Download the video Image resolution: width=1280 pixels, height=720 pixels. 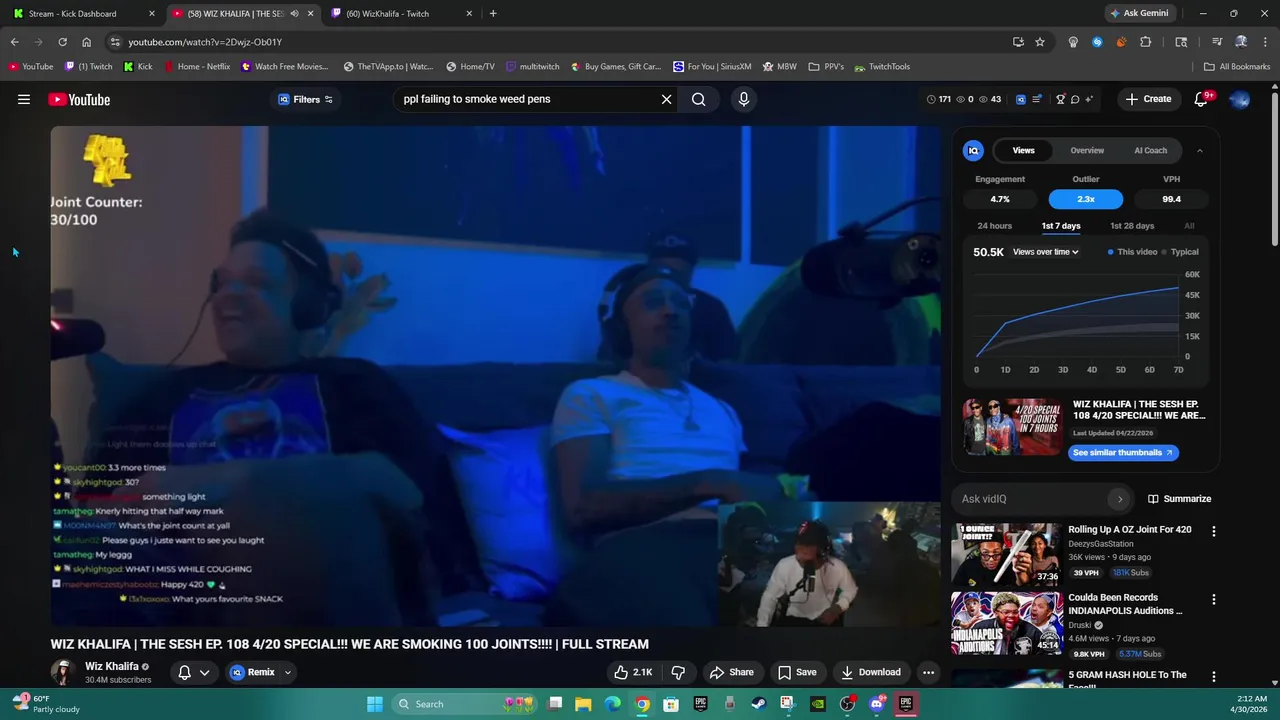pyautogui.click(x=871, y=672)
